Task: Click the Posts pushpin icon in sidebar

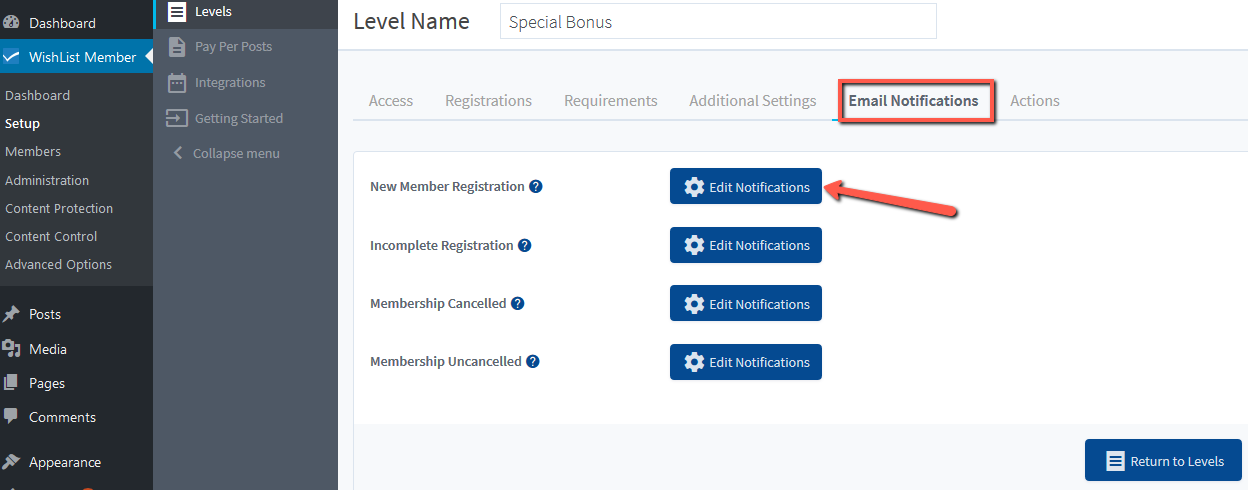Action: [11, 314]
